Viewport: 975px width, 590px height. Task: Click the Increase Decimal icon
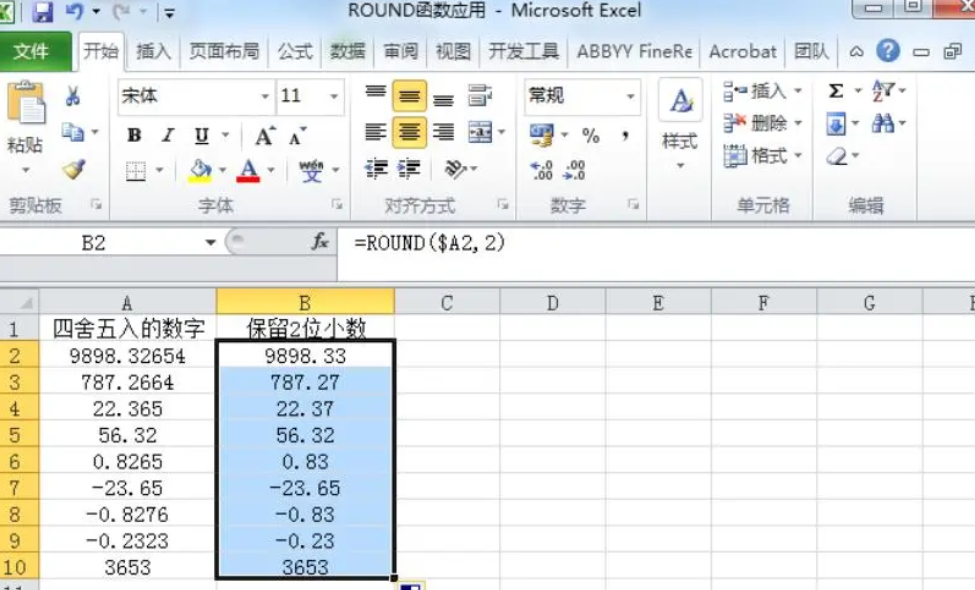[x=542, y=169]
